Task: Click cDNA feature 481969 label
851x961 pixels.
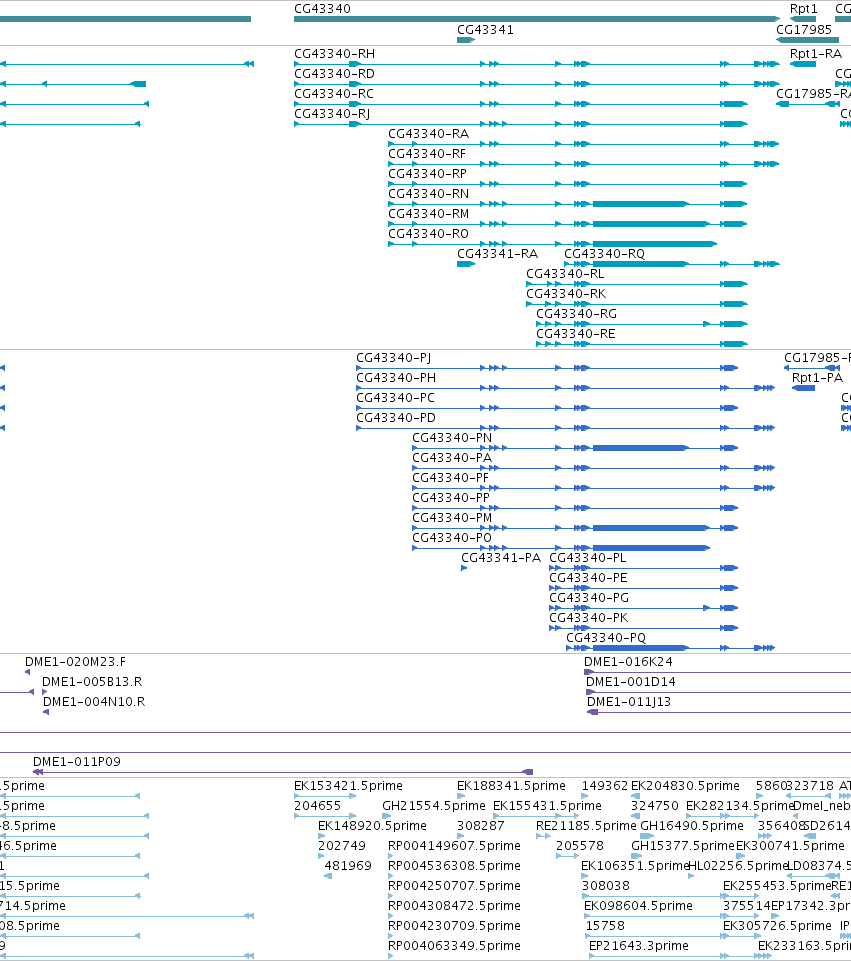Action: (x=348, y=865)
